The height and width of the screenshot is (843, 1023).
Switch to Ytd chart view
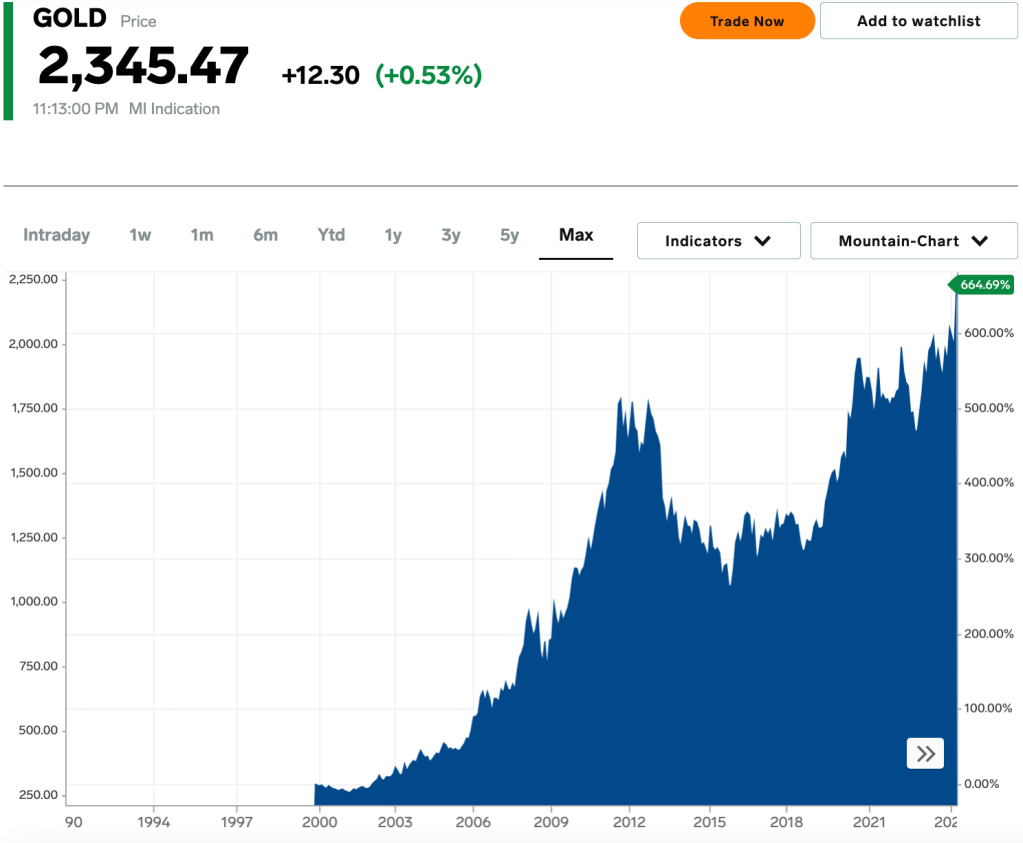pos(331,235)
